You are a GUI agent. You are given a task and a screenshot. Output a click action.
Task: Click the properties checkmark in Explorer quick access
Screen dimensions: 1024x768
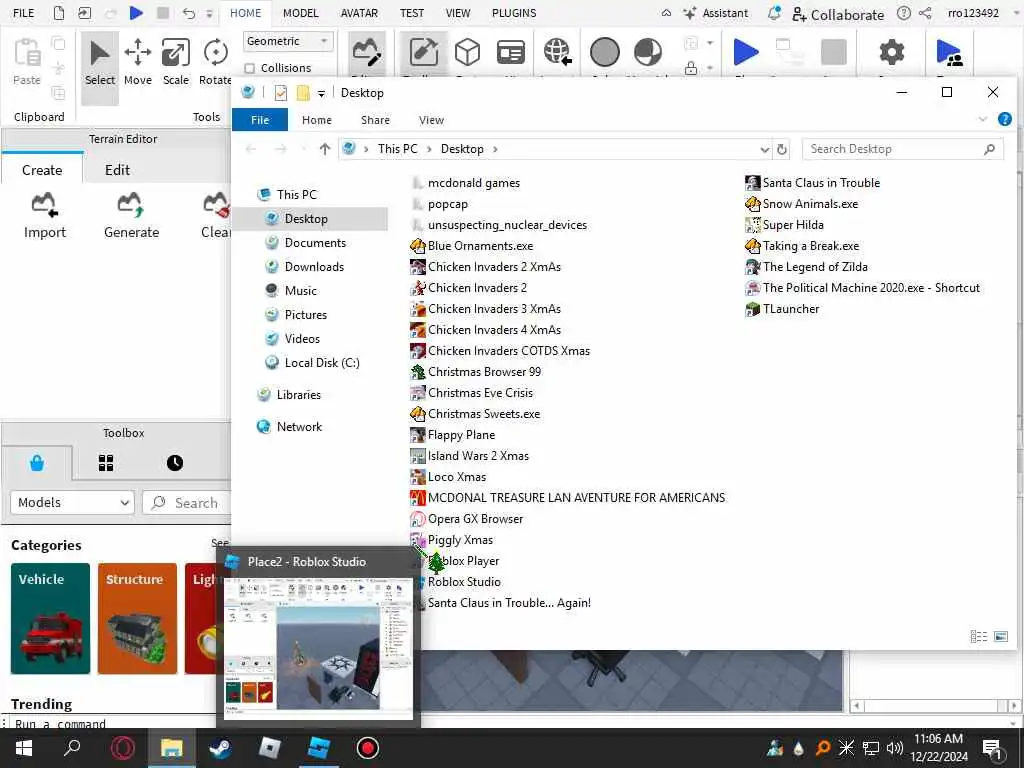pos(281,93)
